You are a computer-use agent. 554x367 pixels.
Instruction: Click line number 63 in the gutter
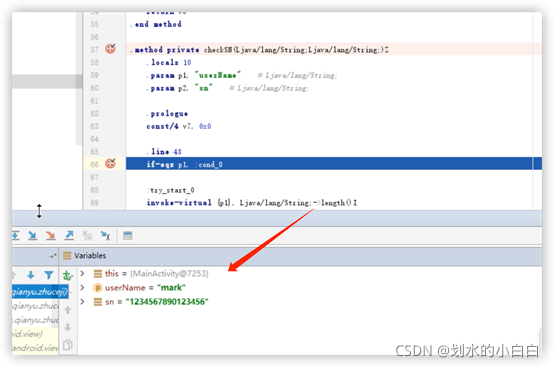(x=94, y=126)
